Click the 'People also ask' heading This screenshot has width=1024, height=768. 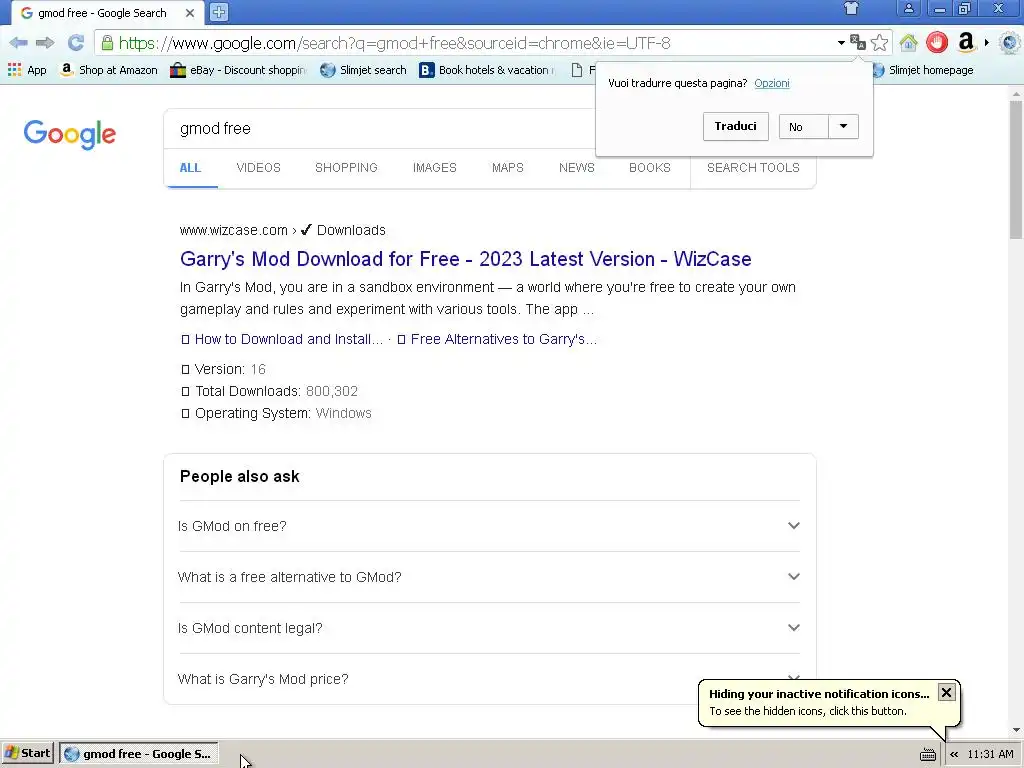(x=240, y=476)
